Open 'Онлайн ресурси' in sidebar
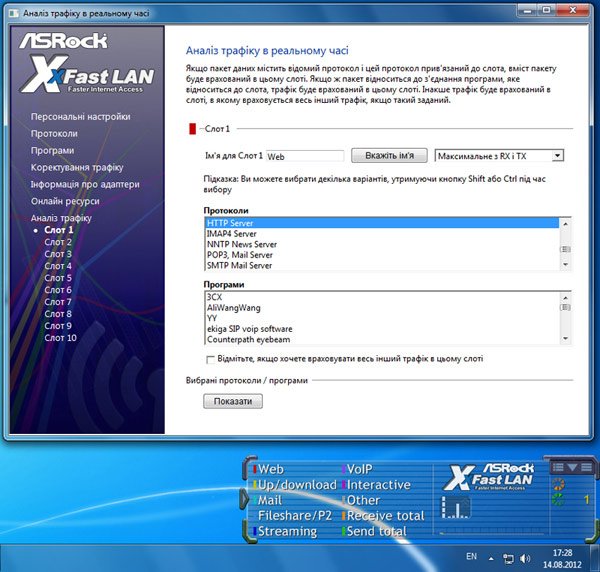This screenshot has width=600, height=572. [x=65, y=201]
